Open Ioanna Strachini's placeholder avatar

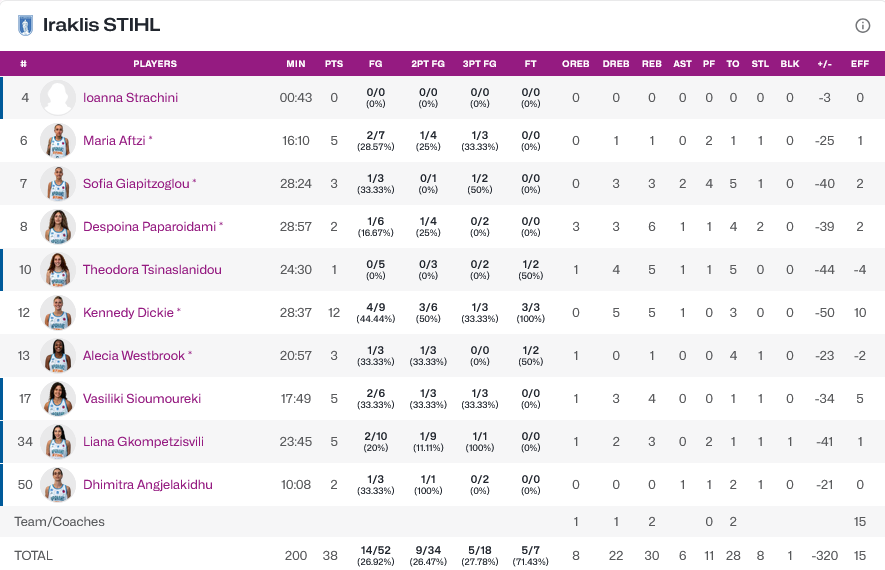click(x=58, y=98)
